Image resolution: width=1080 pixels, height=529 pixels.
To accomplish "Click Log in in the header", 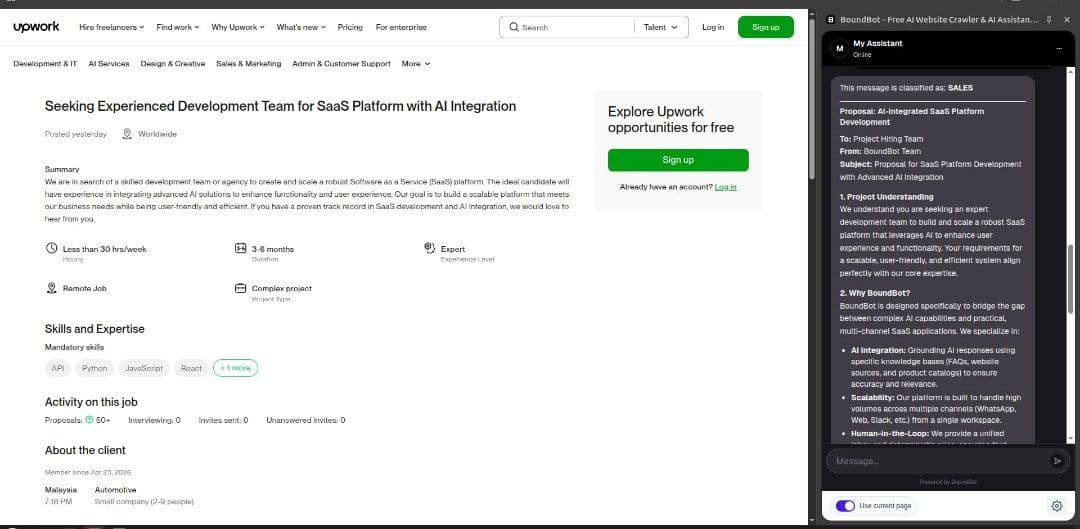I will (713, 28).
